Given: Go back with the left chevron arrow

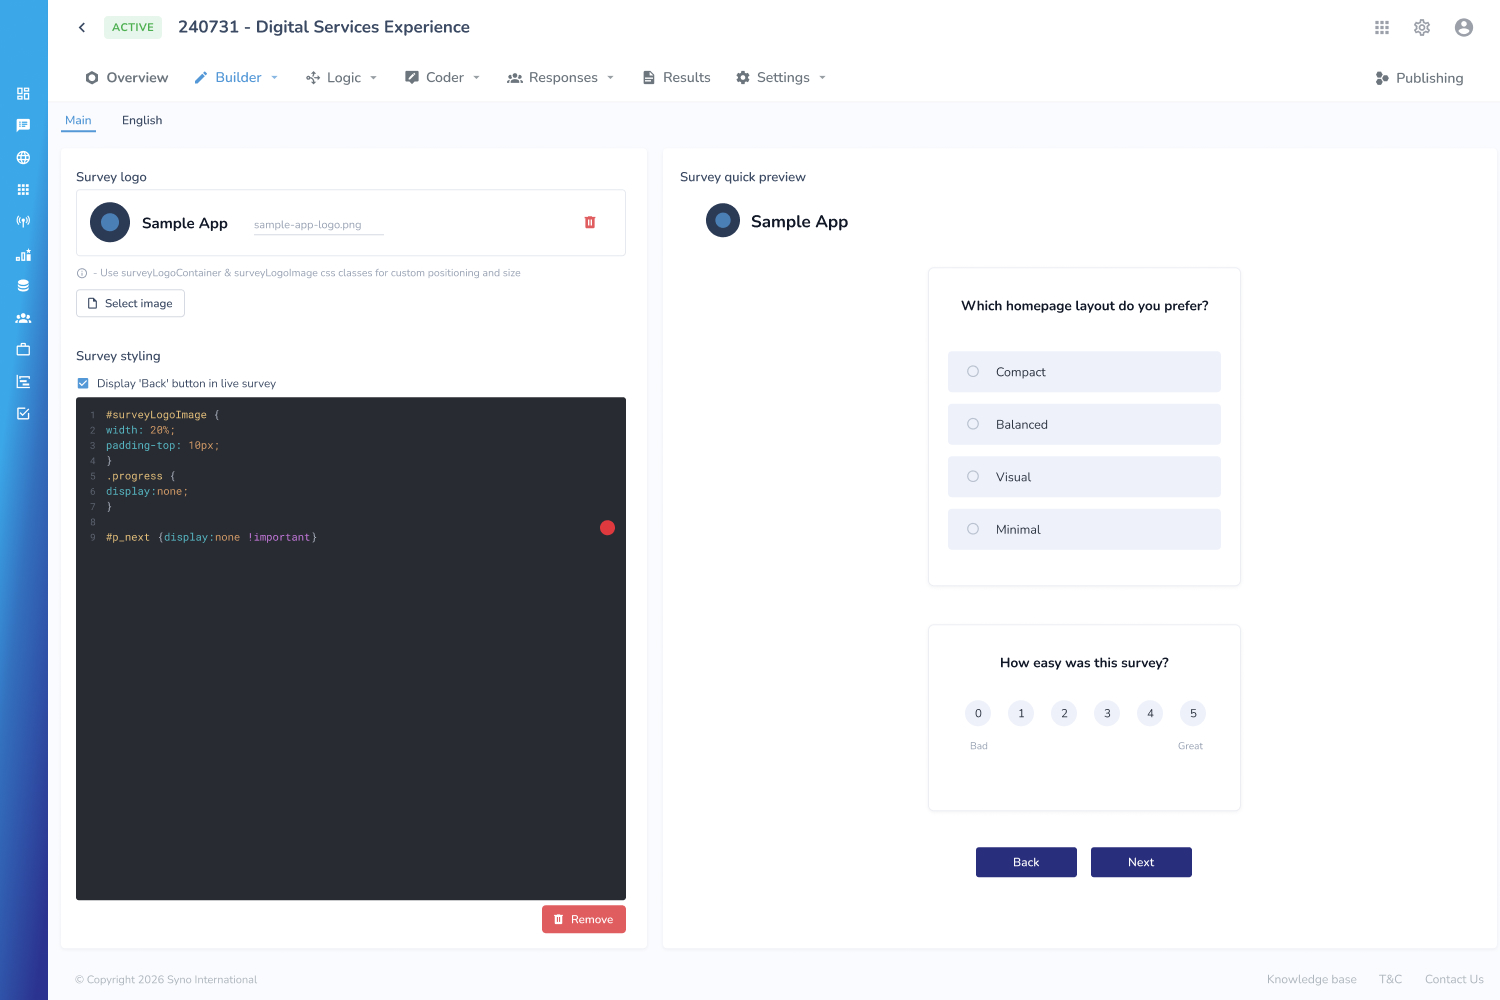Looking at the screenshot, I should pos(82,27).
